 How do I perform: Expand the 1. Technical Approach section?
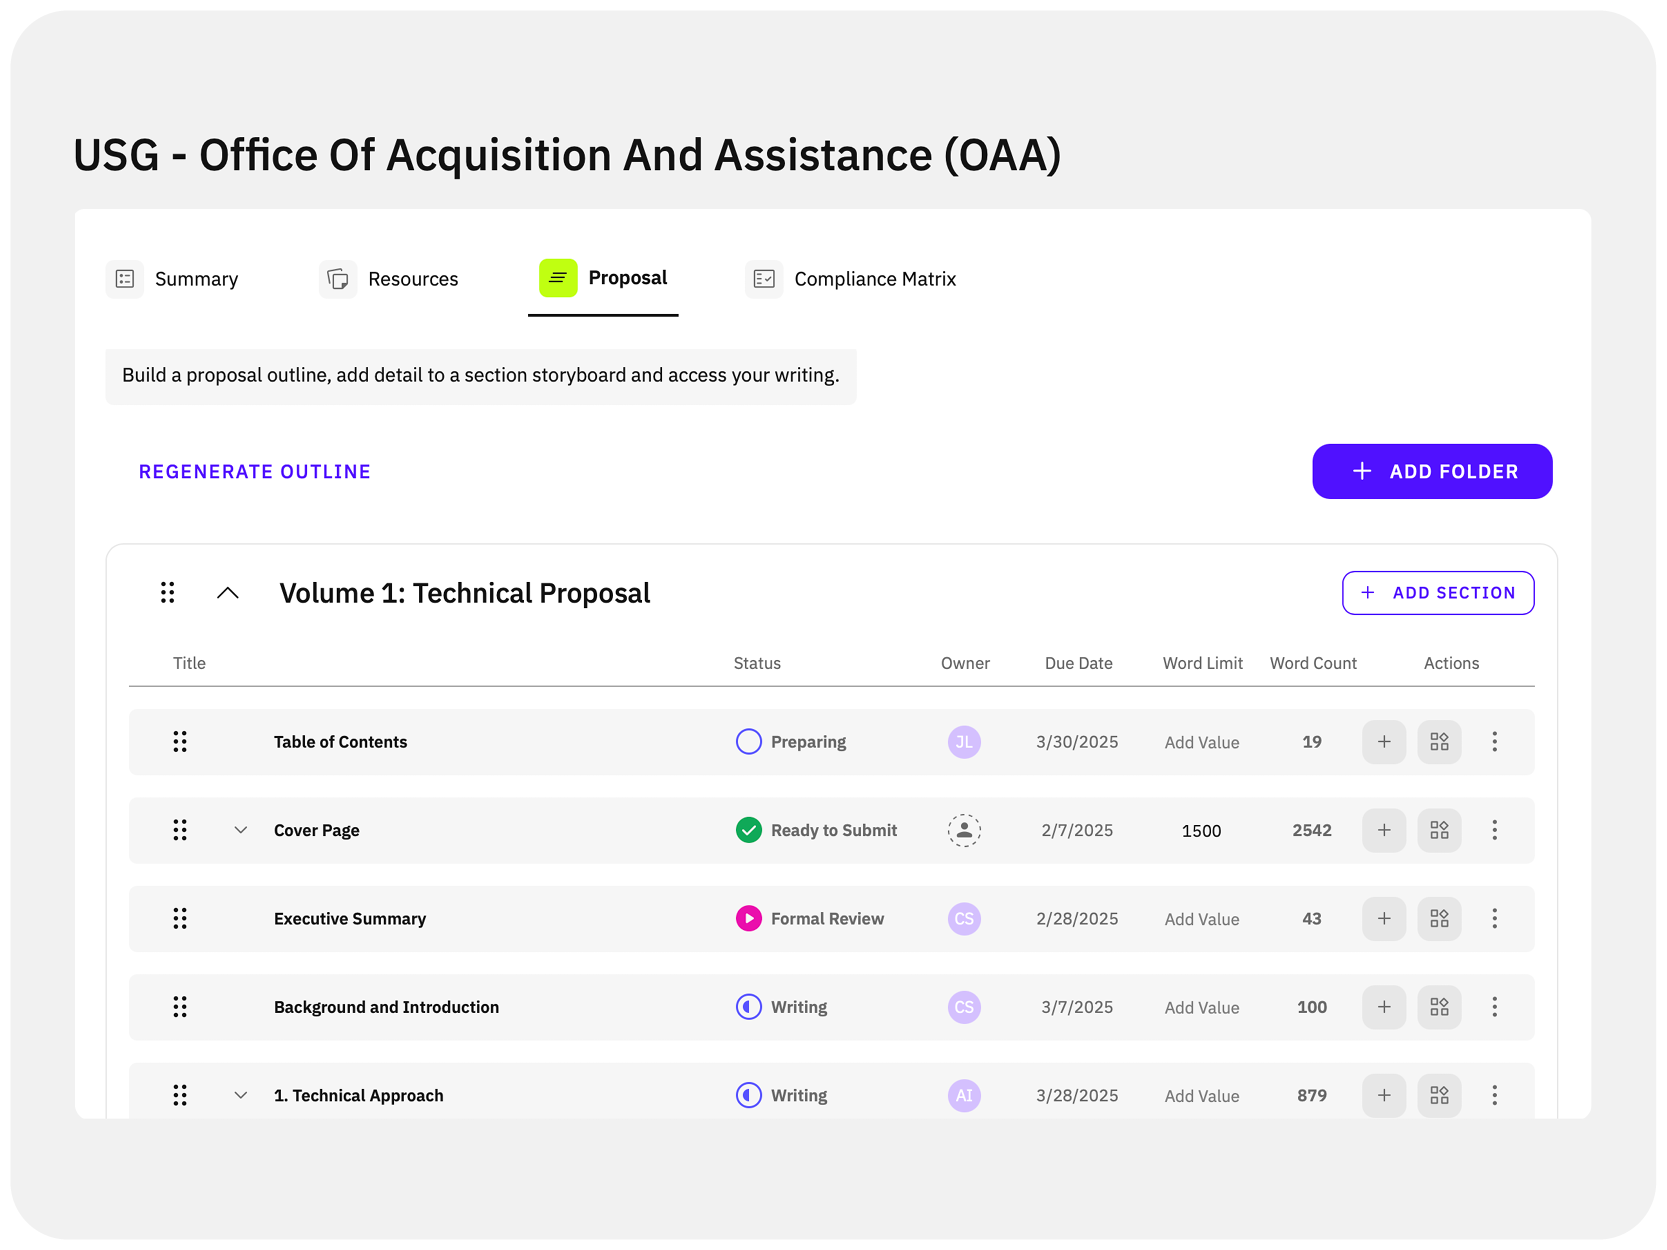(241, 1095)
